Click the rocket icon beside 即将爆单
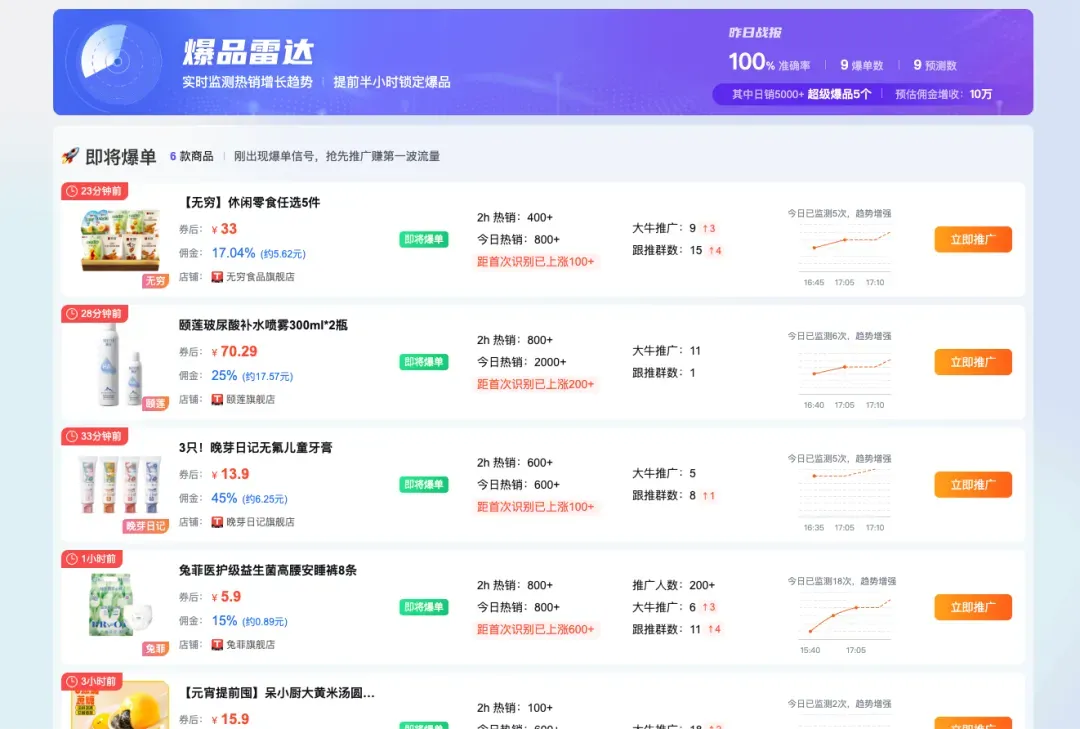The width and height of the screenshot is (1080, 729). (x=70, y=156)
